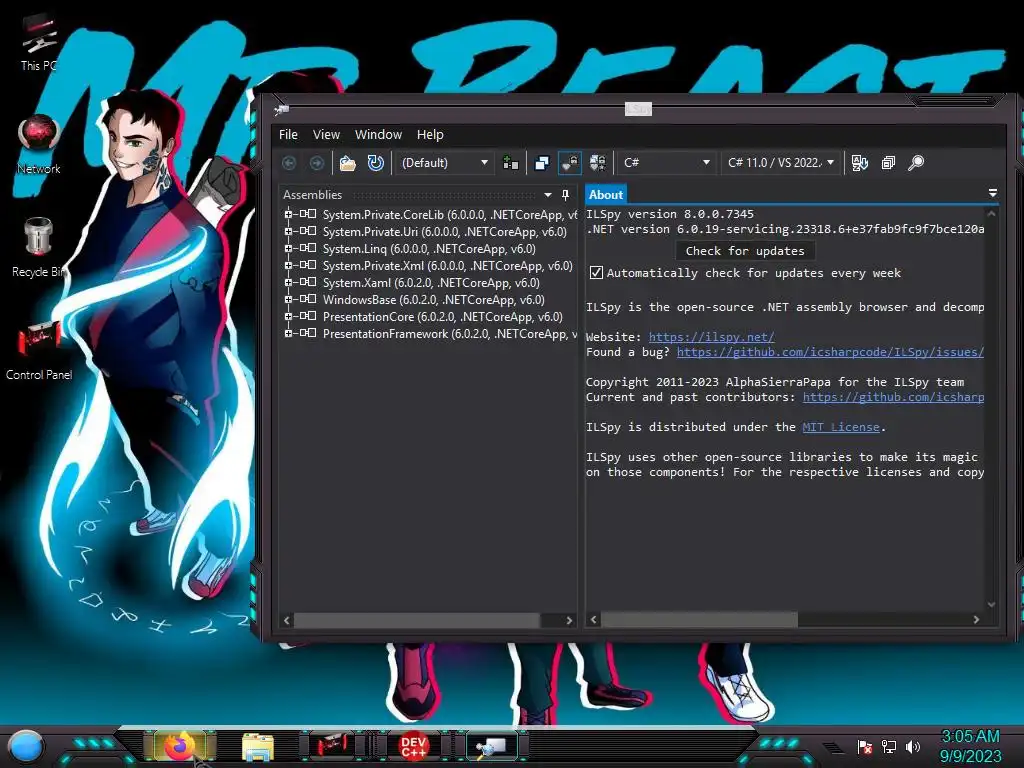The width and height of the screenshot is (1024, 768).
Task: Open the MIT License link
Action: pos(840,427)
